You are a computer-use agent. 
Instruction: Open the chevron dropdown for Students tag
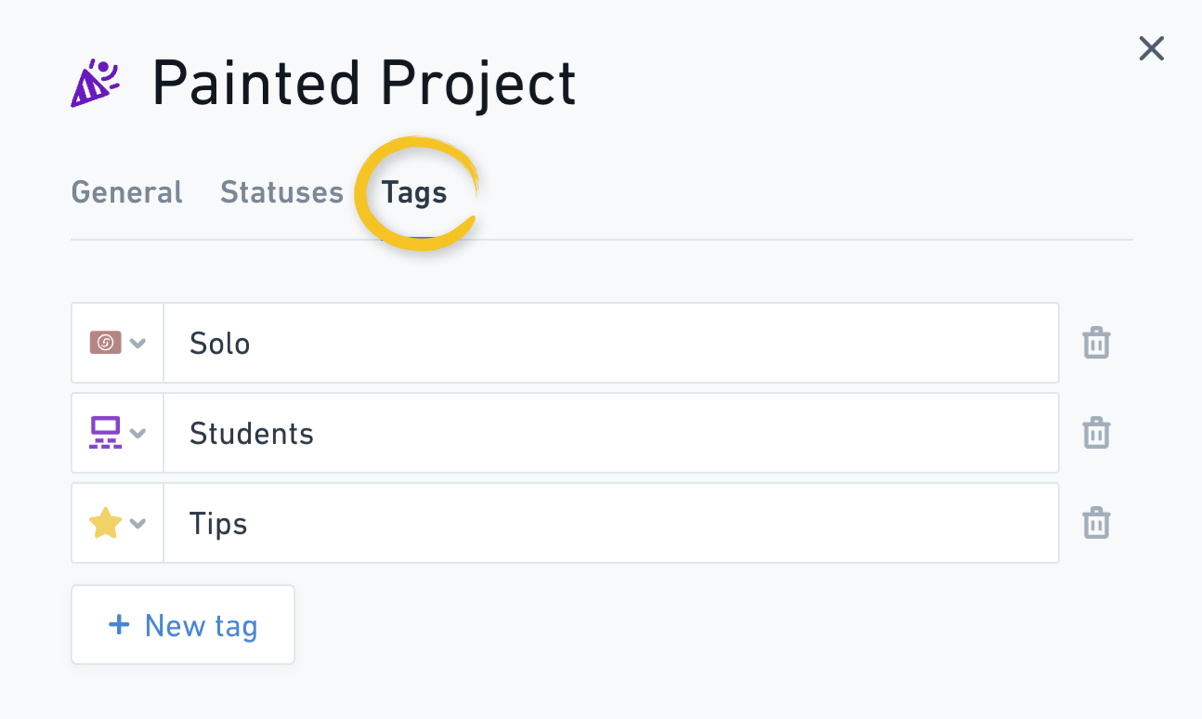coord(139,434)
